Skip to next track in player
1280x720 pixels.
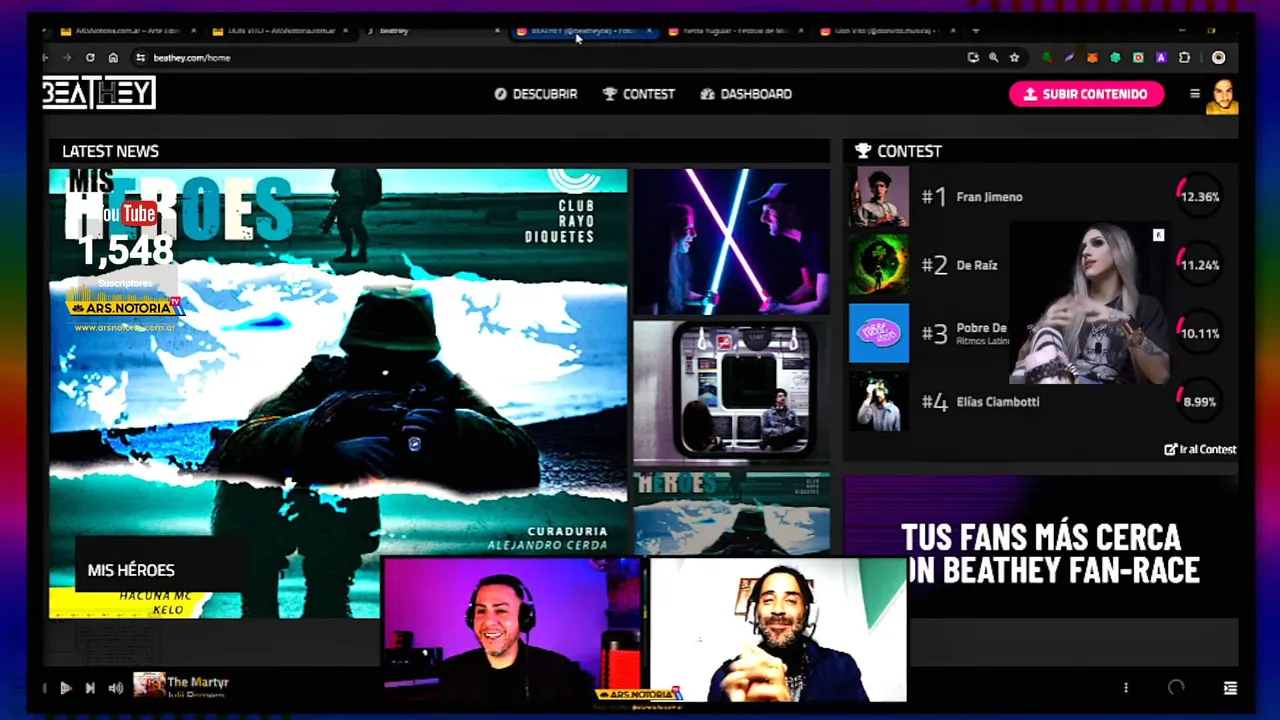pos(90,688)
